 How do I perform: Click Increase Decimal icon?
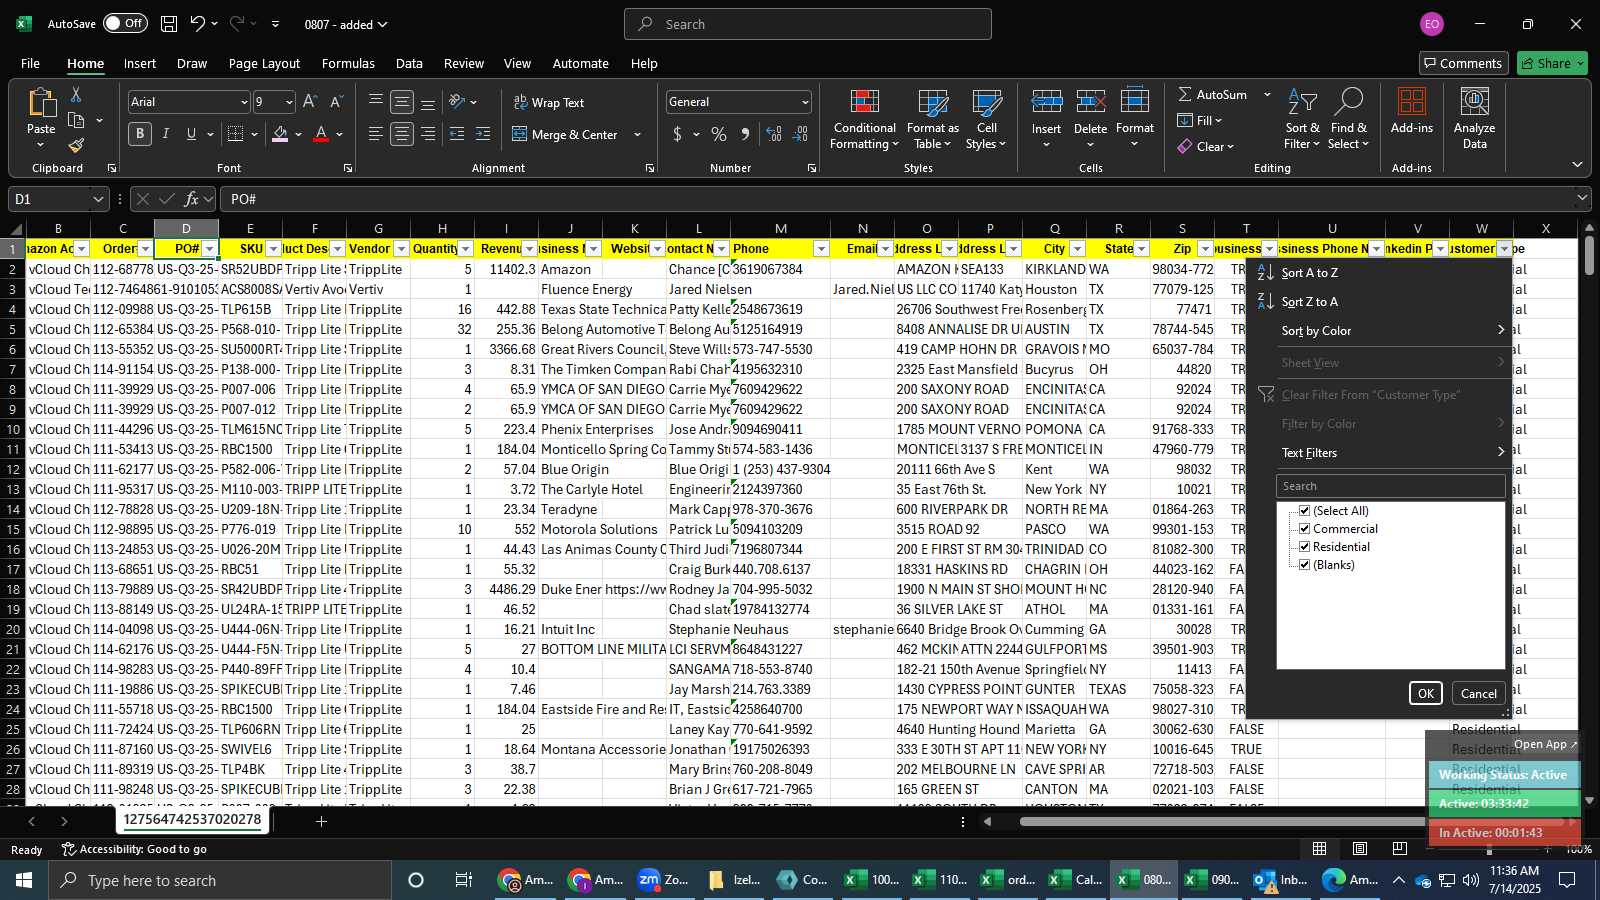point(774,134)
